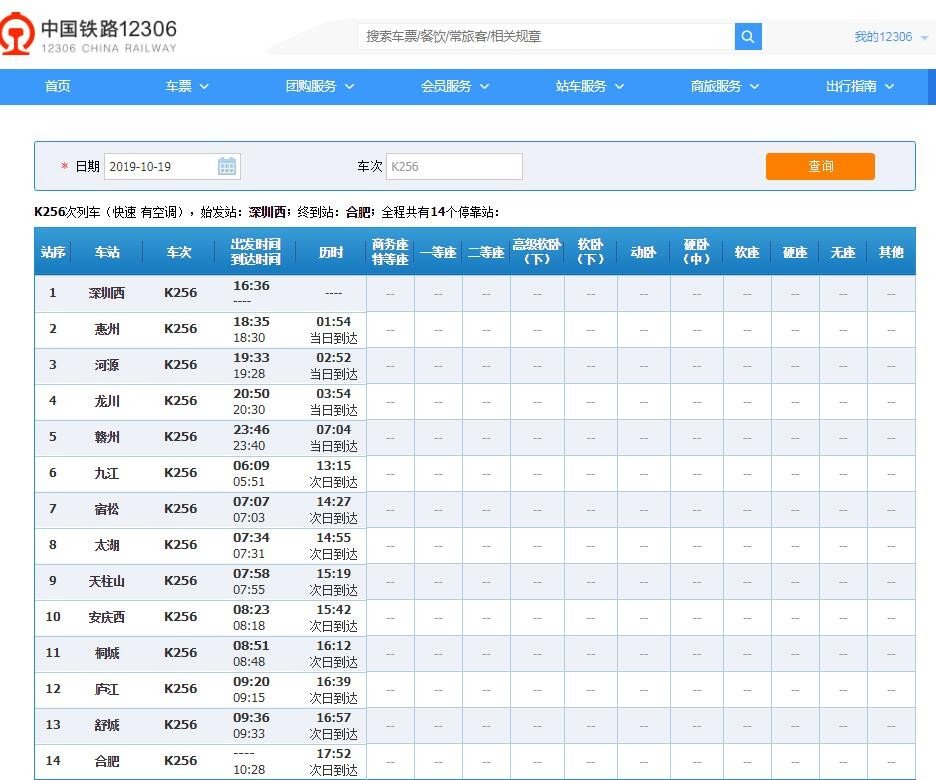
Task: Expand the 团购服务 dropdown arrow
Action: [349, 87]
